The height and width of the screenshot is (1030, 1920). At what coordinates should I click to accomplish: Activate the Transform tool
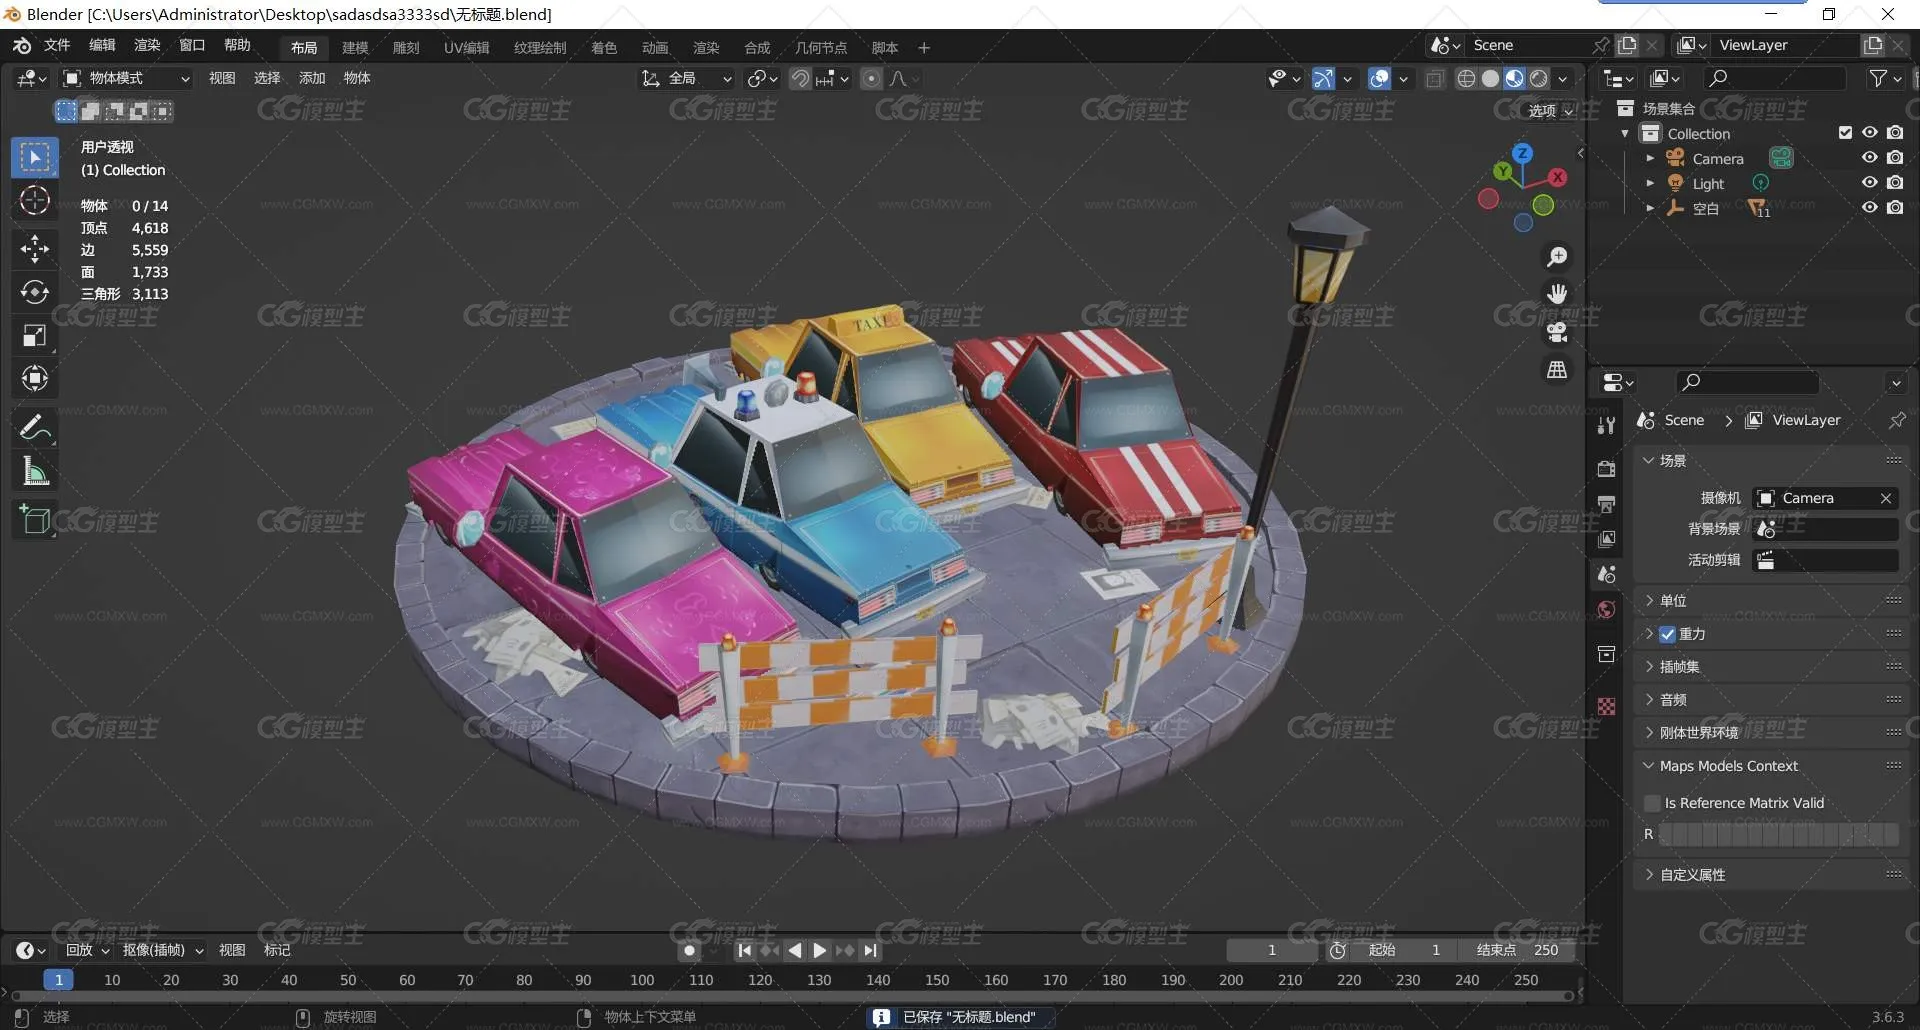click(35, 378)
